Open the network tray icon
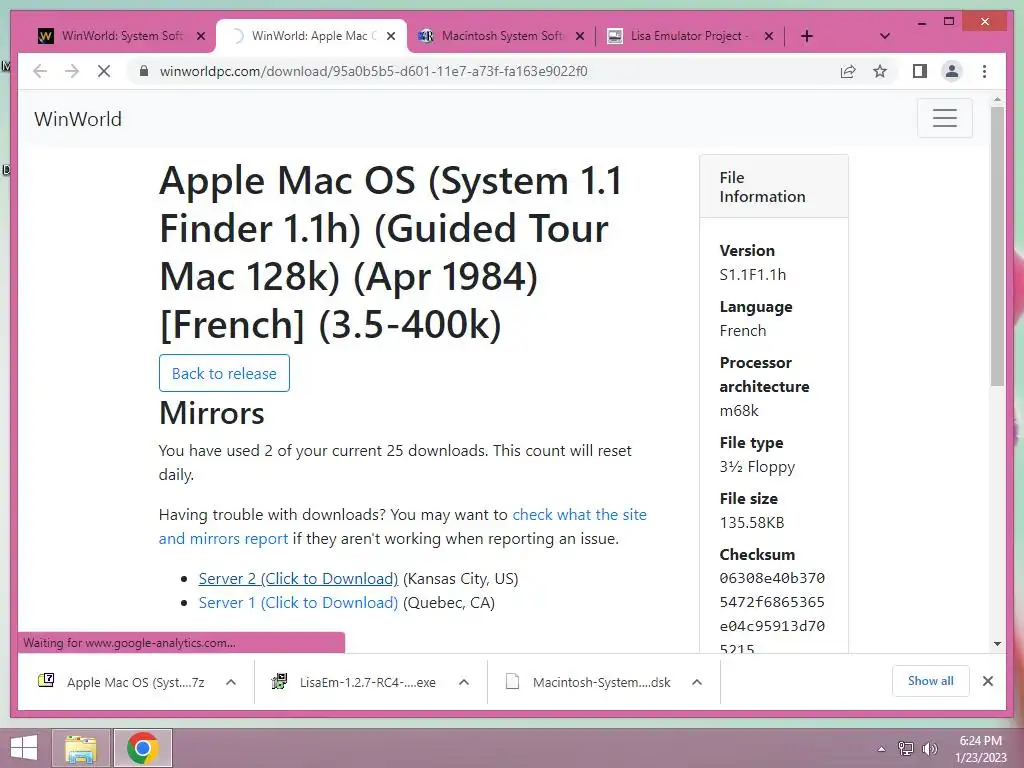1024x768 pixels. click(x=905, y=749)
